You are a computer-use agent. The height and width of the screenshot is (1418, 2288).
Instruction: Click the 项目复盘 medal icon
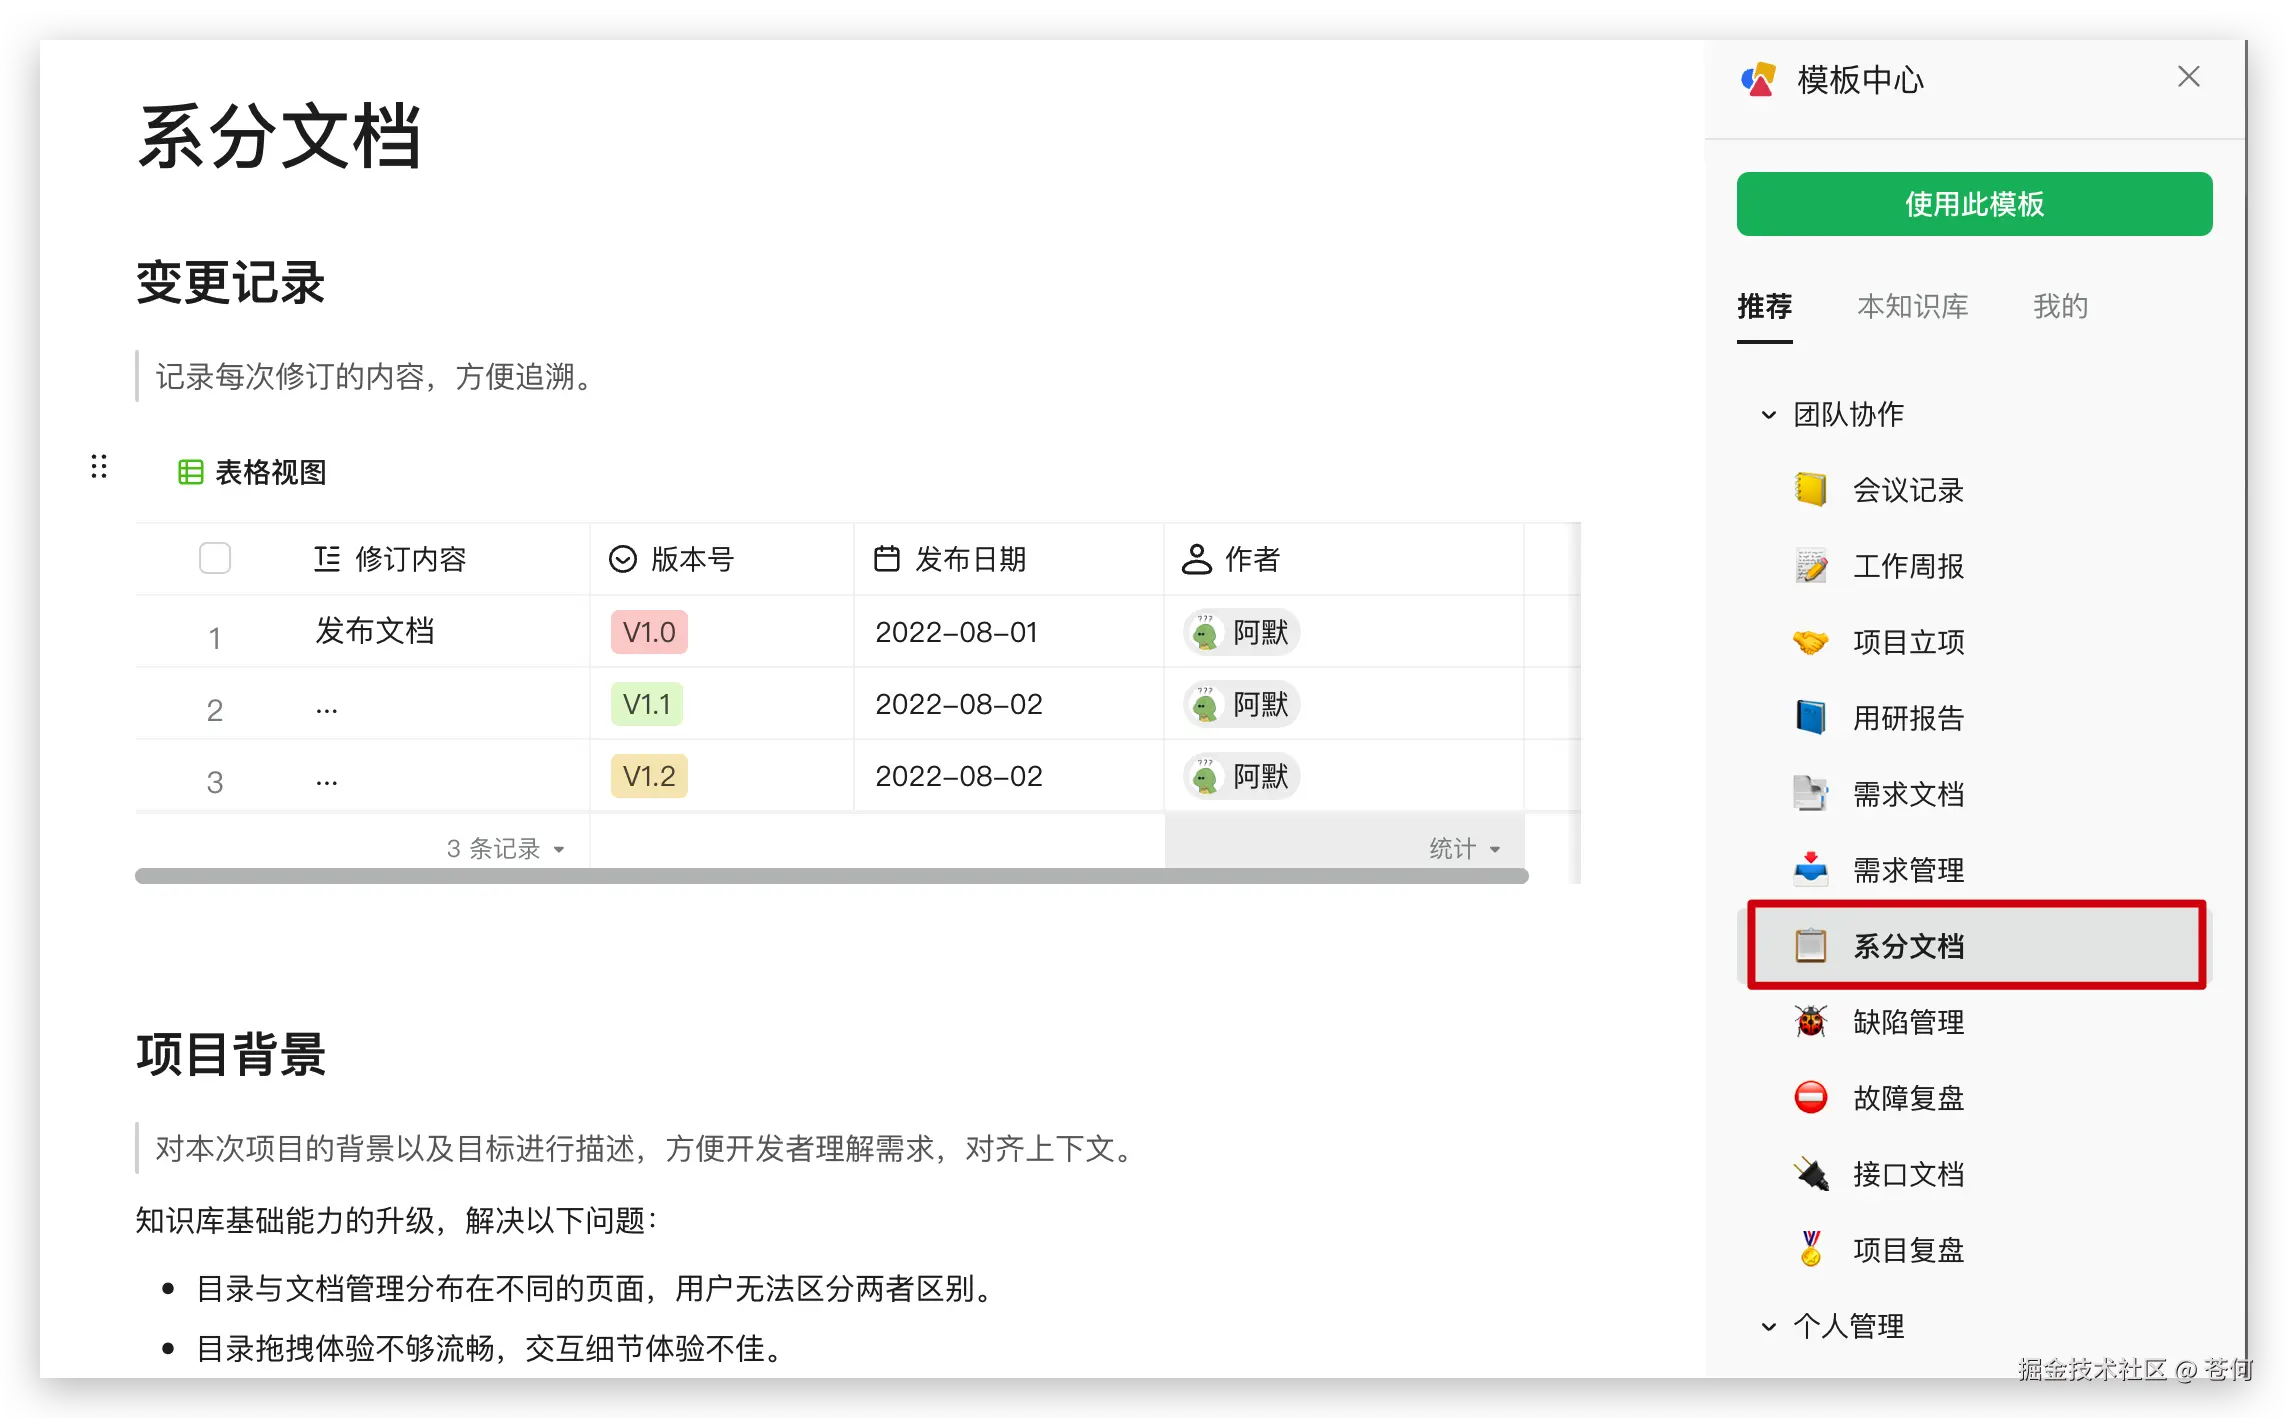point(1810,1250)
